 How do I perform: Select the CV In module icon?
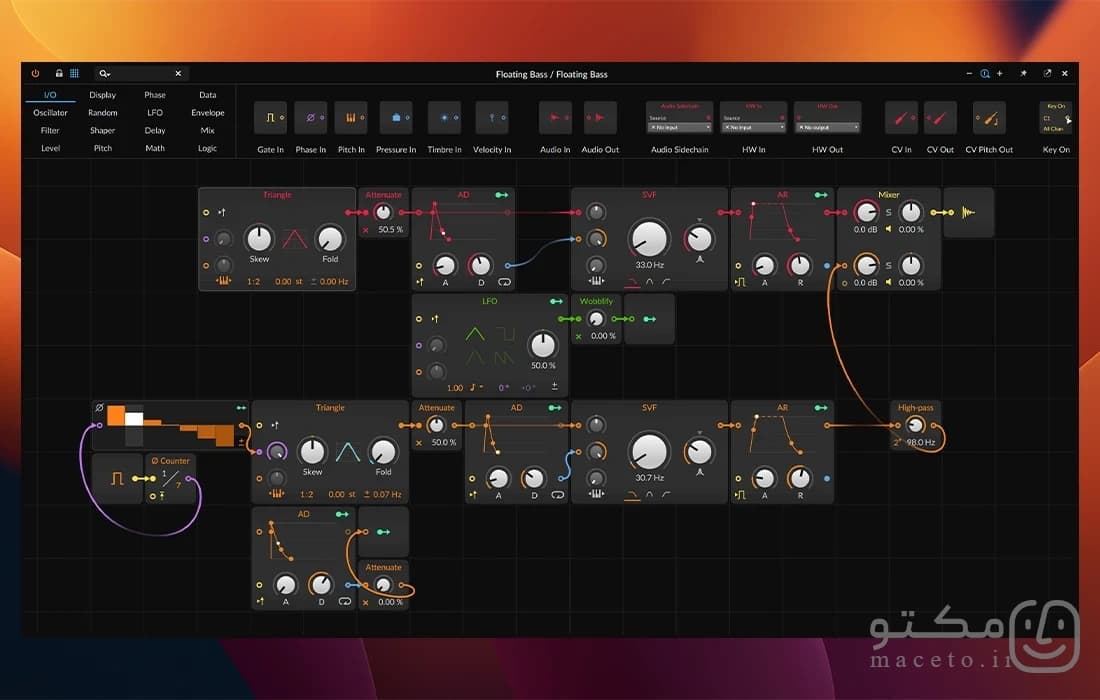[901, 118]
